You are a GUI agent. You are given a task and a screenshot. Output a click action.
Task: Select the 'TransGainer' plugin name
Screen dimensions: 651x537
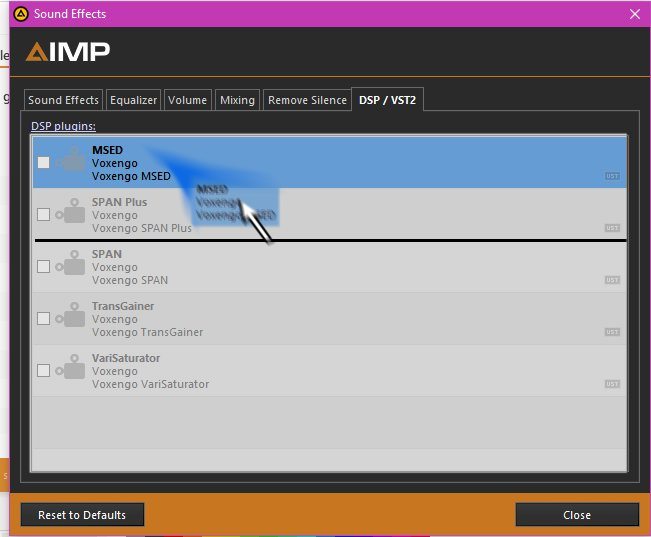[x=123, y=306]
